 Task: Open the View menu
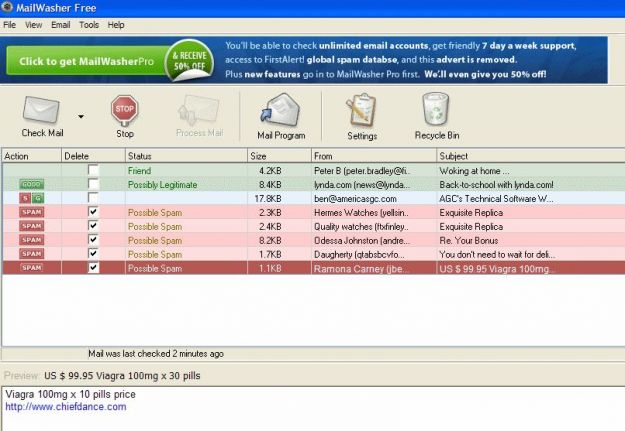[x=33, y=25]
